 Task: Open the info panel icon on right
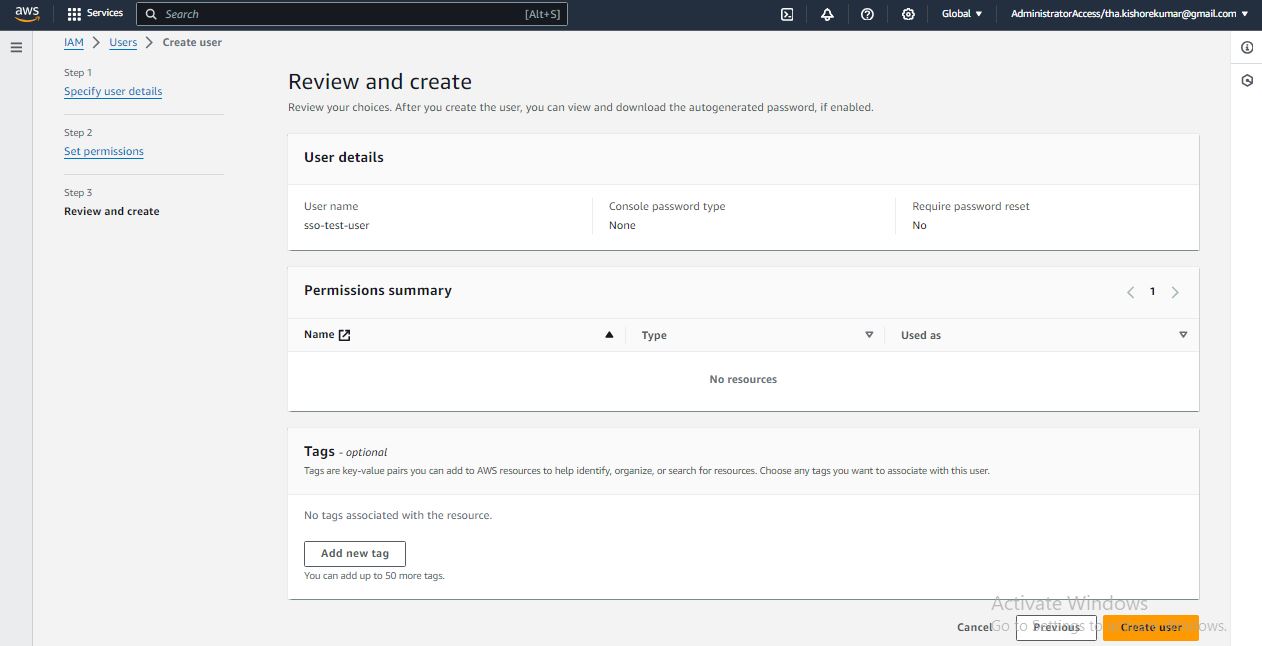click(x=1247, y=48)
